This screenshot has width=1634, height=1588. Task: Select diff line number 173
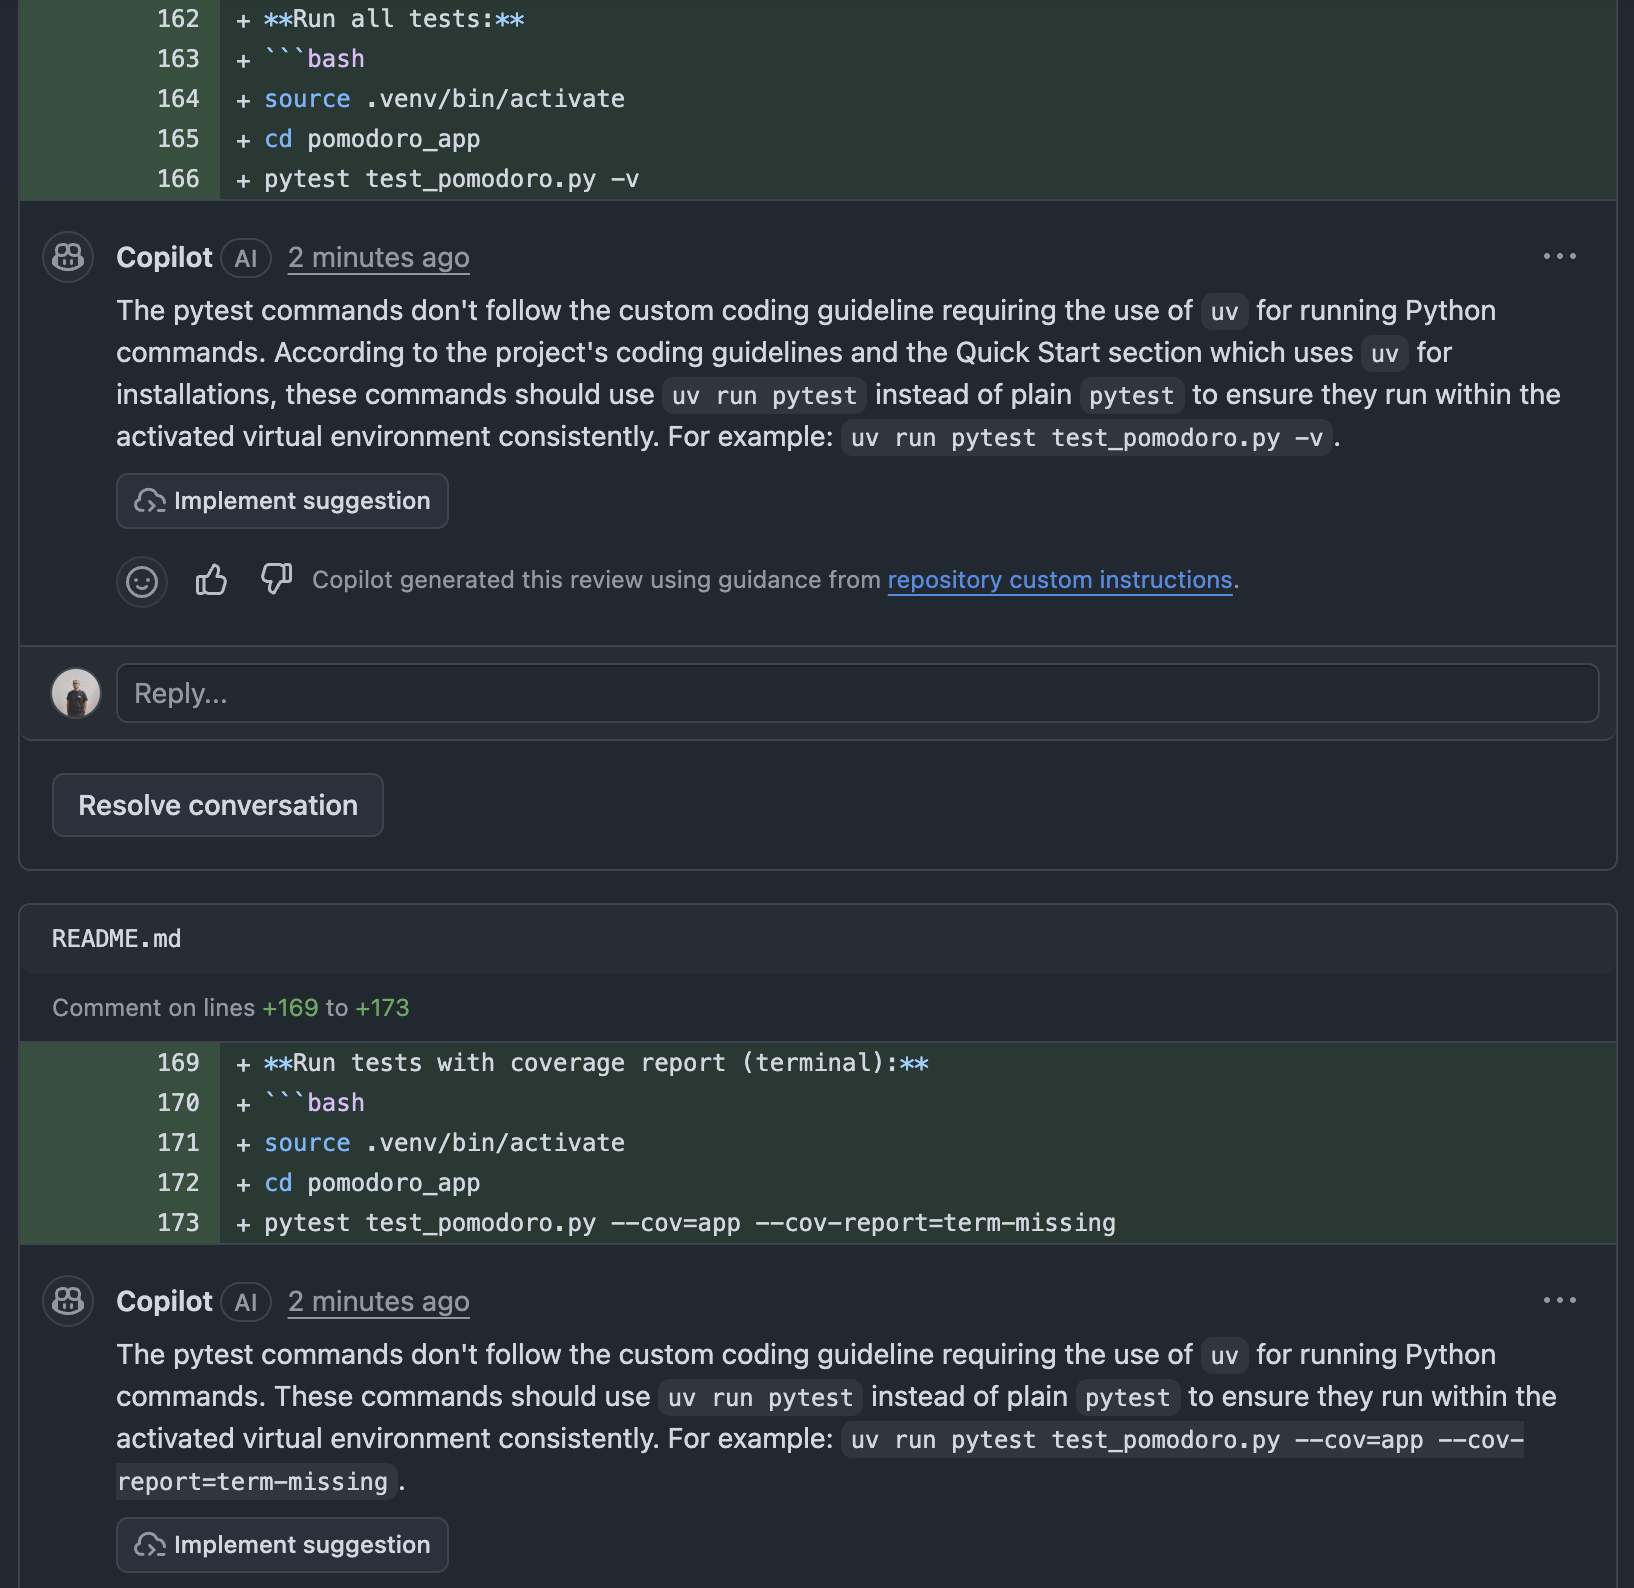click(178, 1223)
